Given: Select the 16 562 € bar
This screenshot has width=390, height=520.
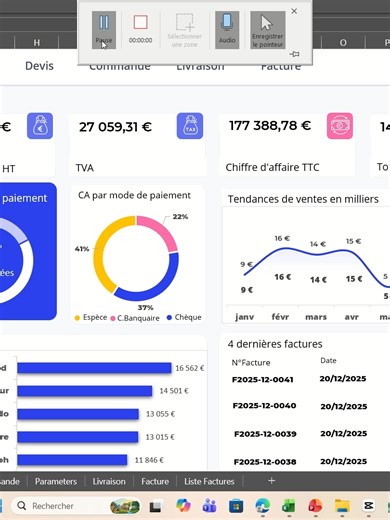Looking at the screenshot, I should [x=94, y=368].
